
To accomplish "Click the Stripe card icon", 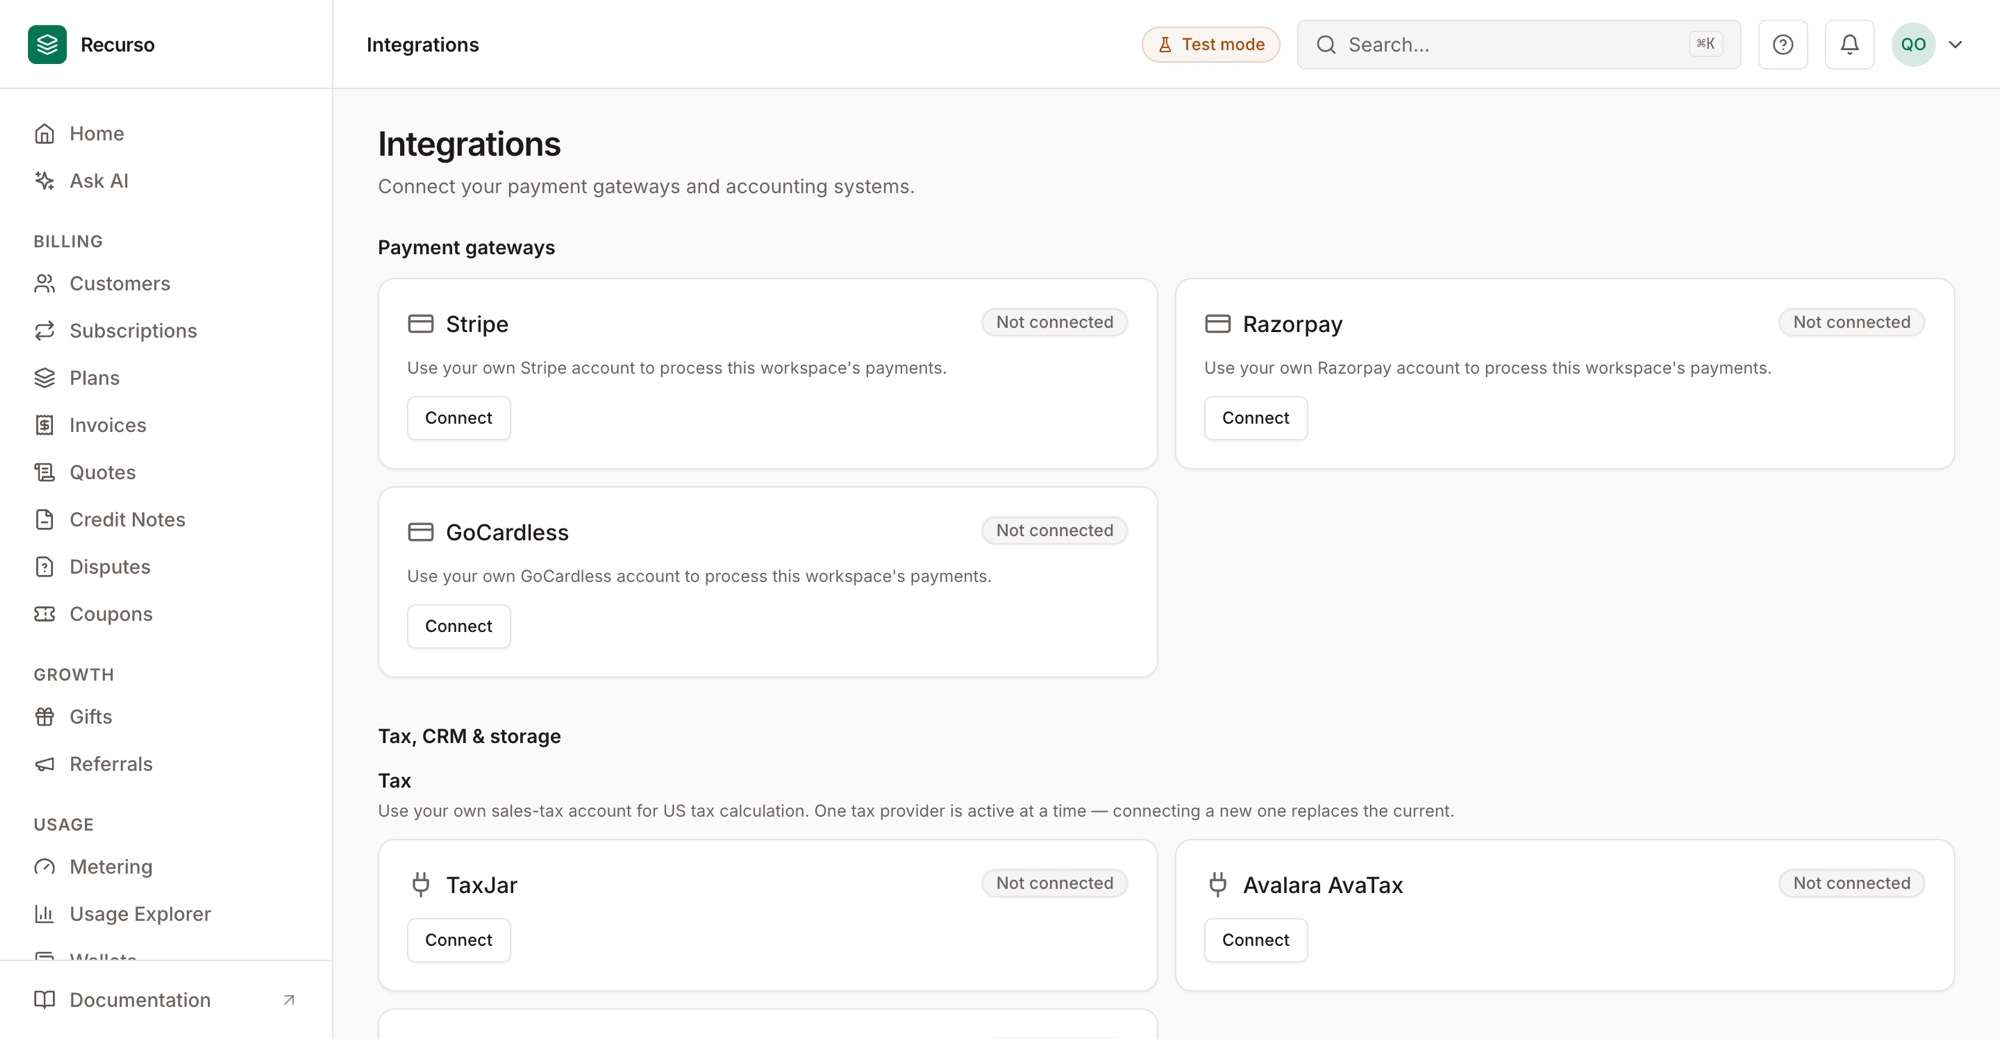I will (x=421, y=323).
